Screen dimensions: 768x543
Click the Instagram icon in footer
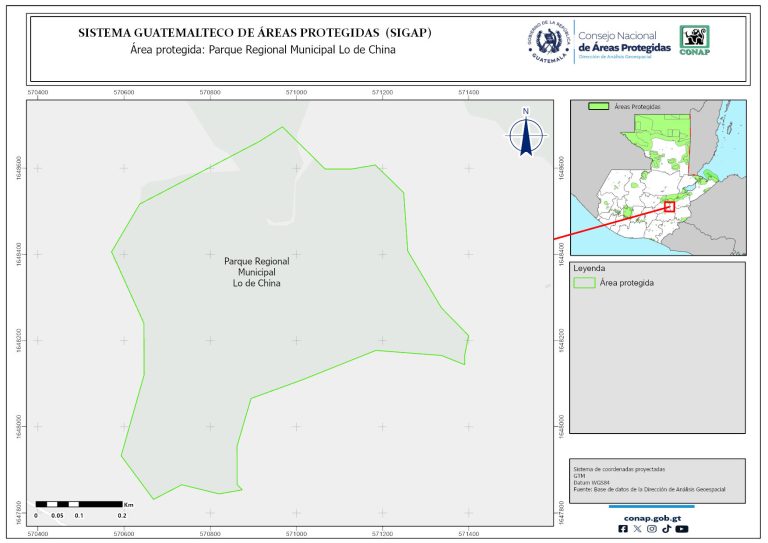(652, 529)
